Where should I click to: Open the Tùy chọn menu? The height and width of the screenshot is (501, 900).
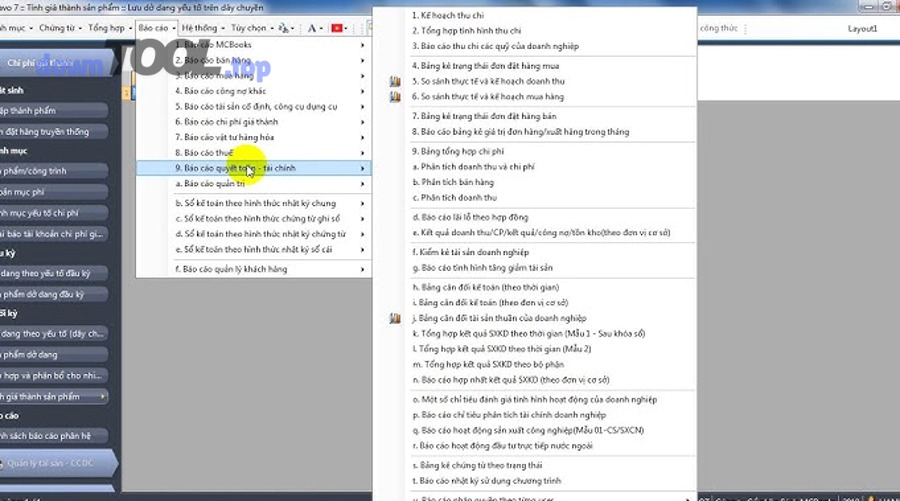(251, 28)
